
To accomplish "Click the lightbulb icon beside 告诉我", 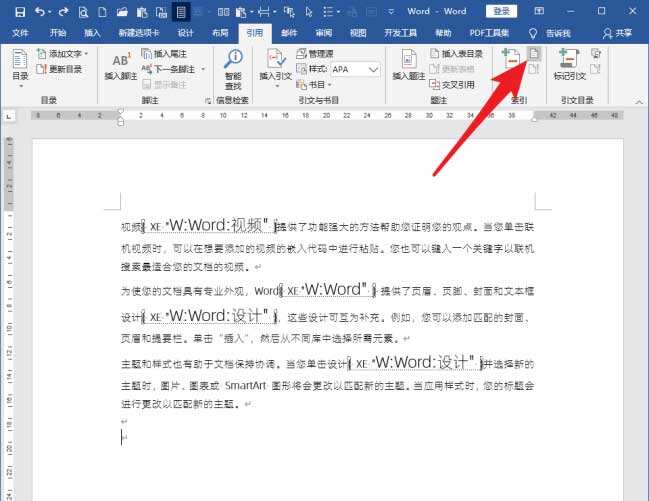I will [x=533, y=33].
